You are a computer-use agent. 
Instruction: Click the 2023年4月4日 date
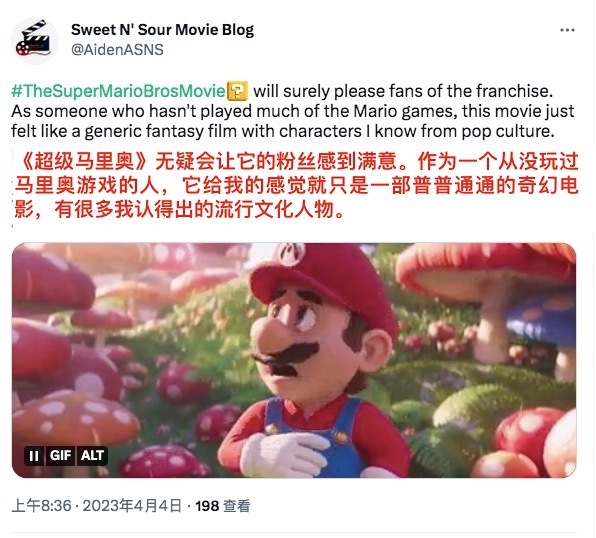132,506
